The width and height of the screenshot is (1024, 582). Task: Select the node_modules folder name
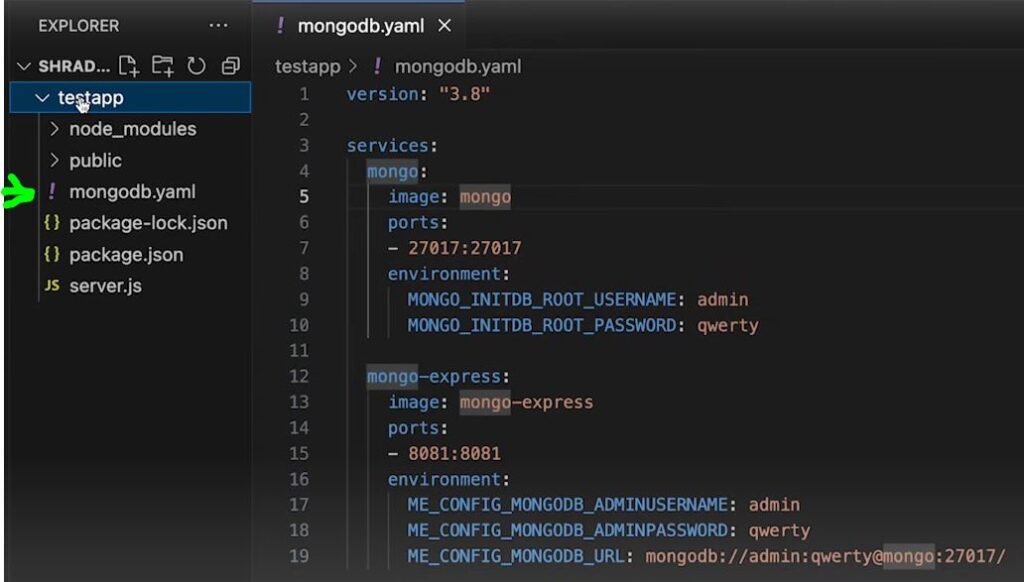133,129
